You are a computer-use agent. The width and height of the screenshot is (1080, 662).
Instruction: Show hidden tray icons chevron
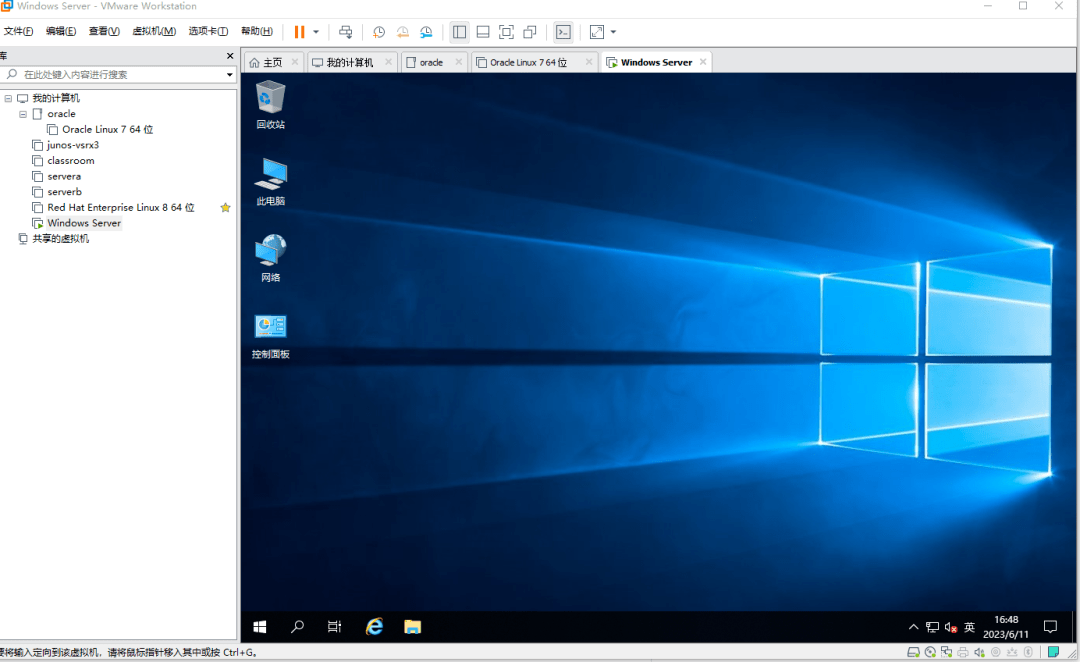click(913, 627)
